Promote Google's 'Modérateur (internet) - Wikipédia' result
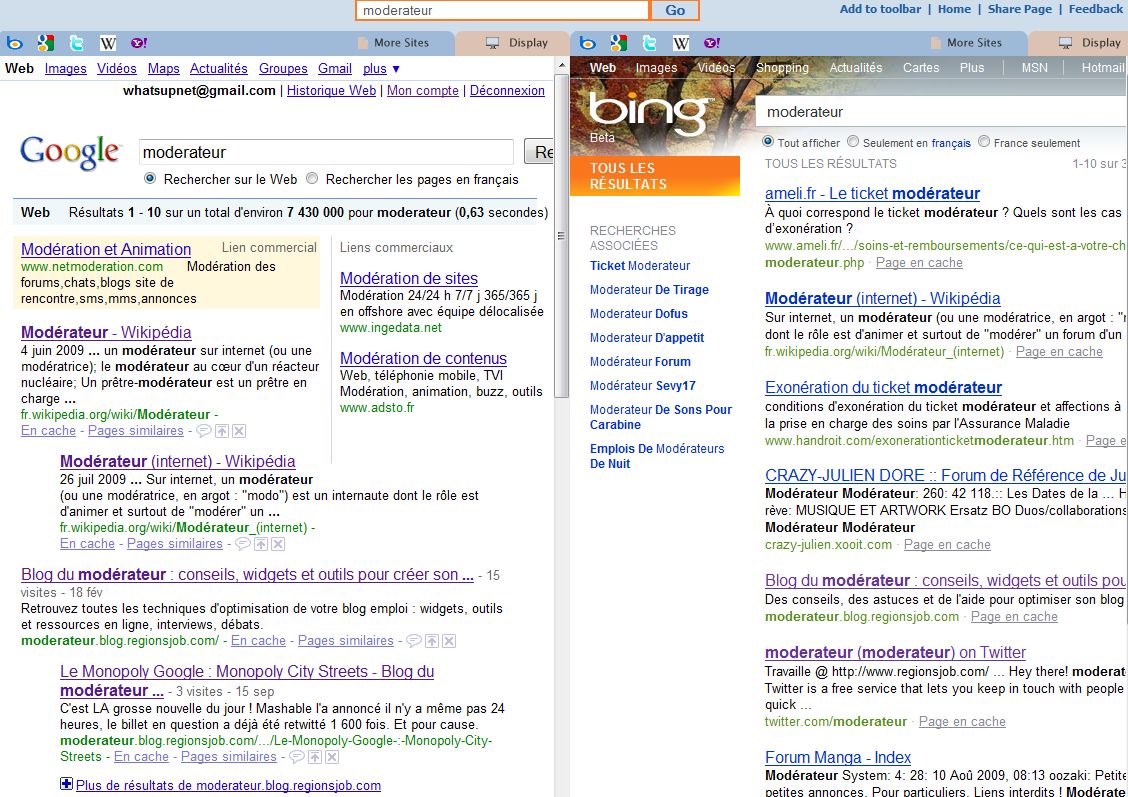 pyautogui.click(x=261, y=544)
